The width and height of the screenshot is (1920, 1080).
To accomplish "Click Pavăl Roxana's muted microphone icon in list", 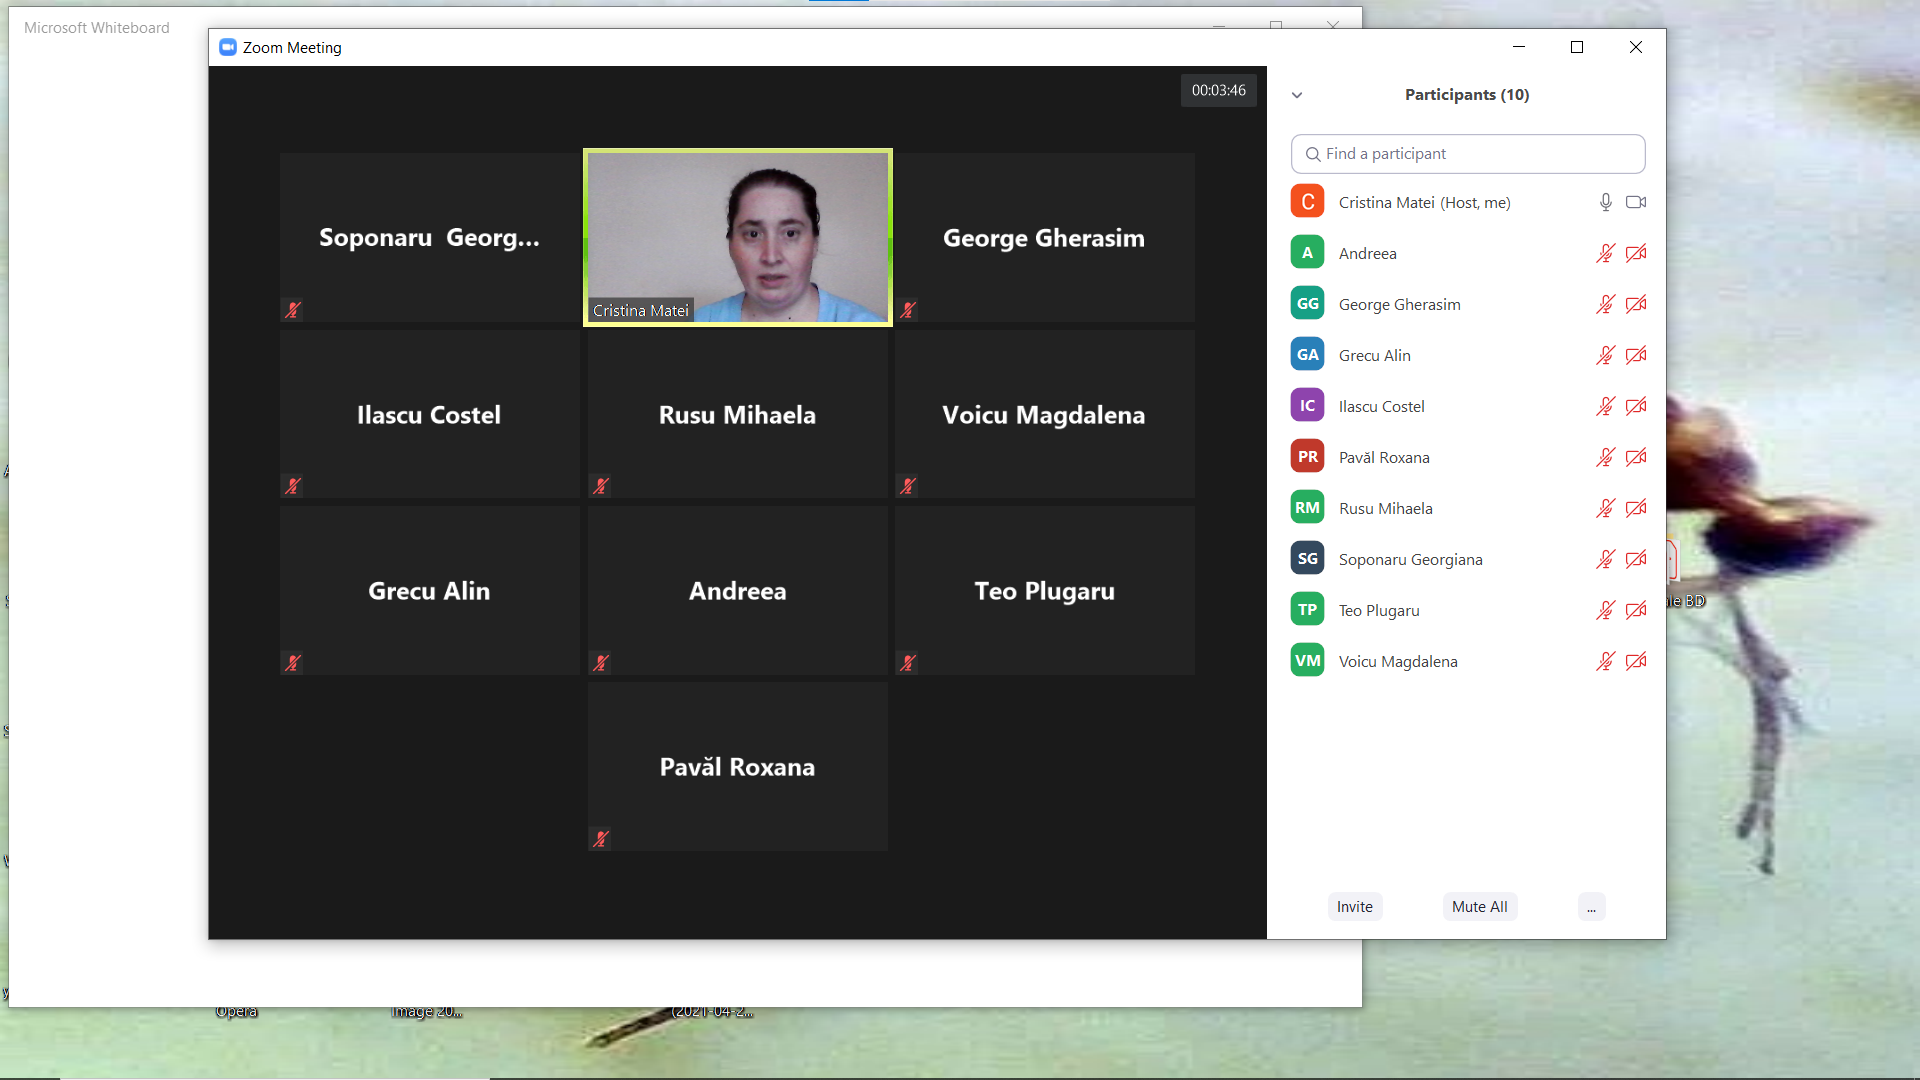I will click(x=1605, y=457).
